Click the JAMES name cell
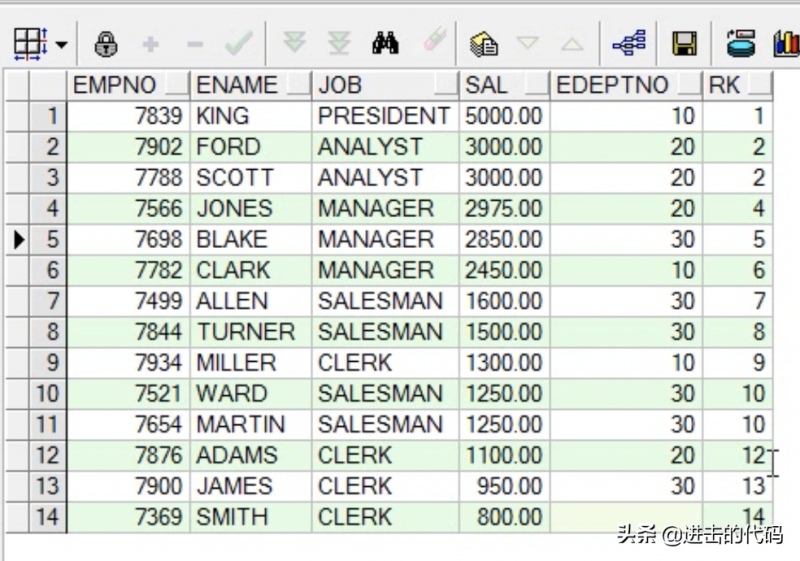The image size is (800, 561). coord(251,486)
